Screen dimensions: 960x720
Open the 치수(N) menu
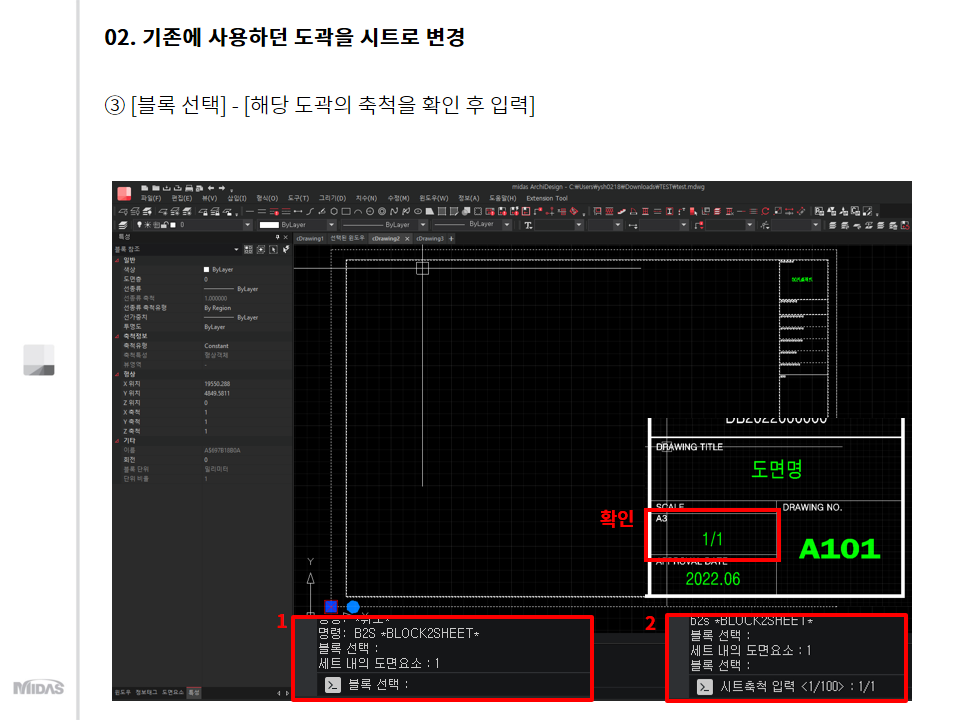point(367,198)
